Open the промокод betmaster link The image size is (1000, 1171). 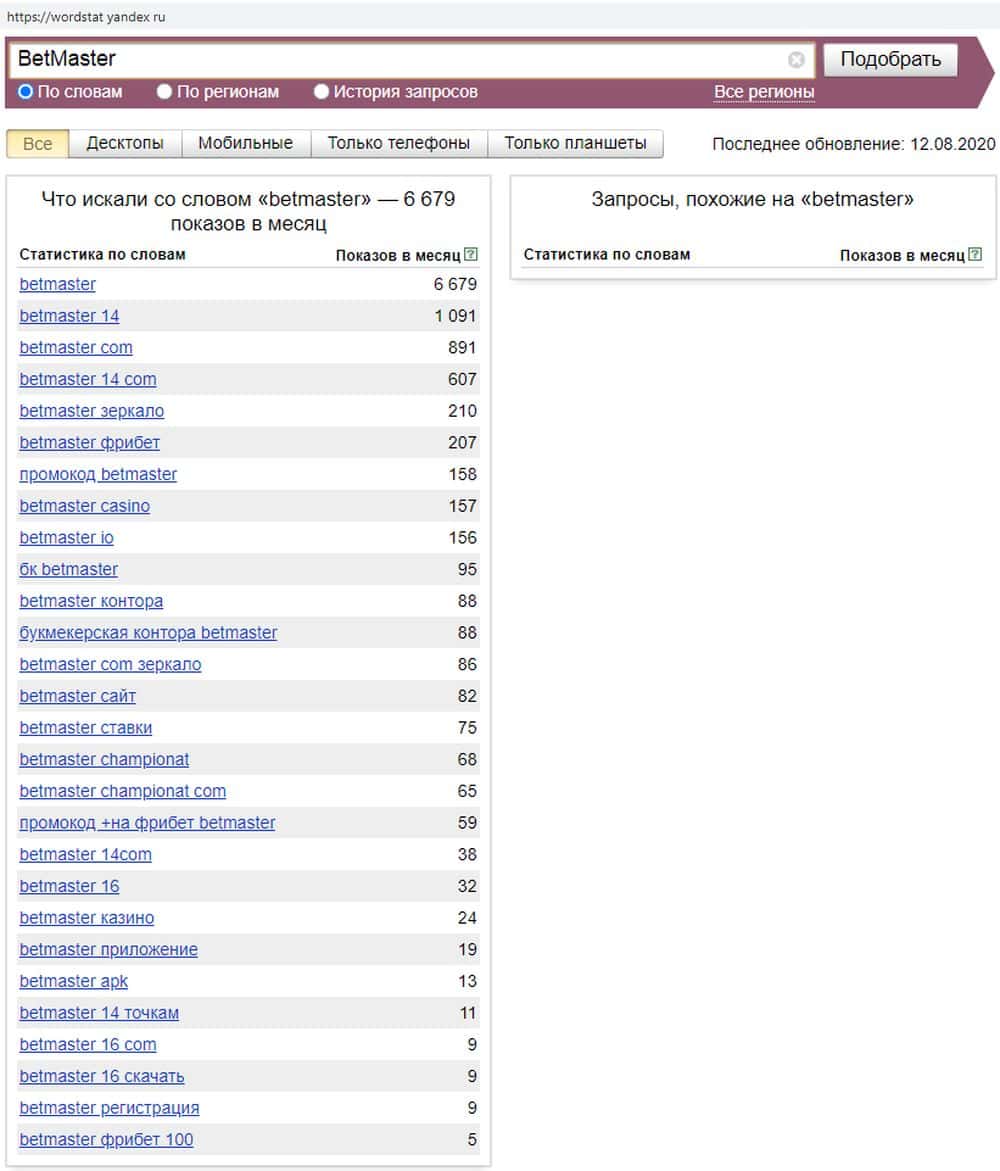click(98, 475)
